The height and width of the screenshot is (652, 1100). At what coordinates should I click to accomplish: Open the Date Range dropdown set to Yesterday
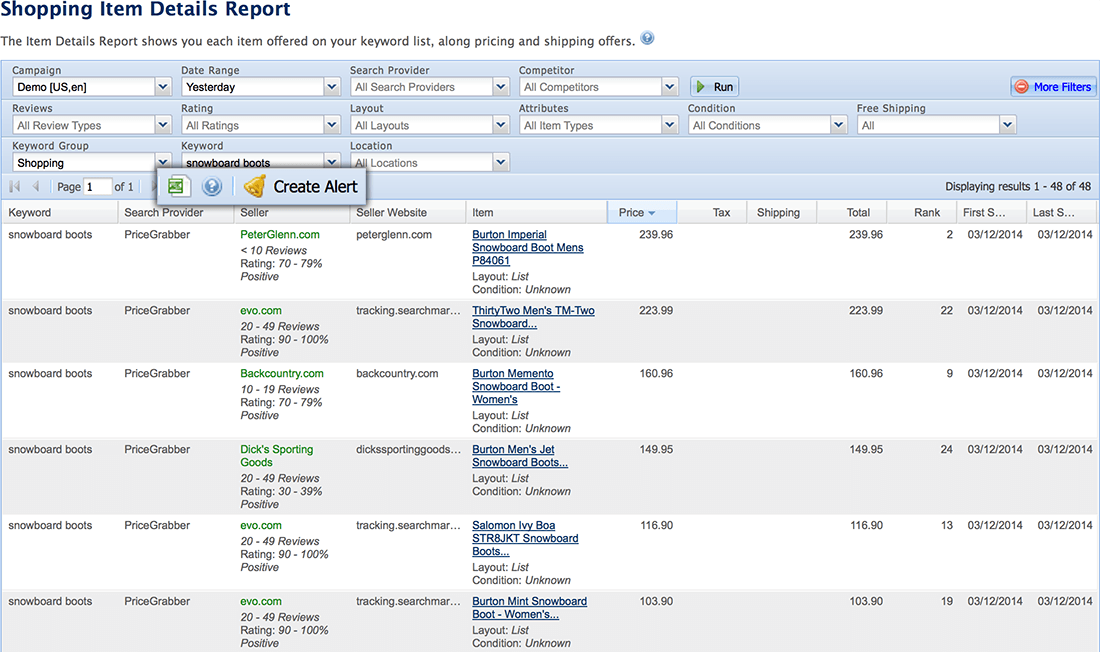tap(260, 87)
